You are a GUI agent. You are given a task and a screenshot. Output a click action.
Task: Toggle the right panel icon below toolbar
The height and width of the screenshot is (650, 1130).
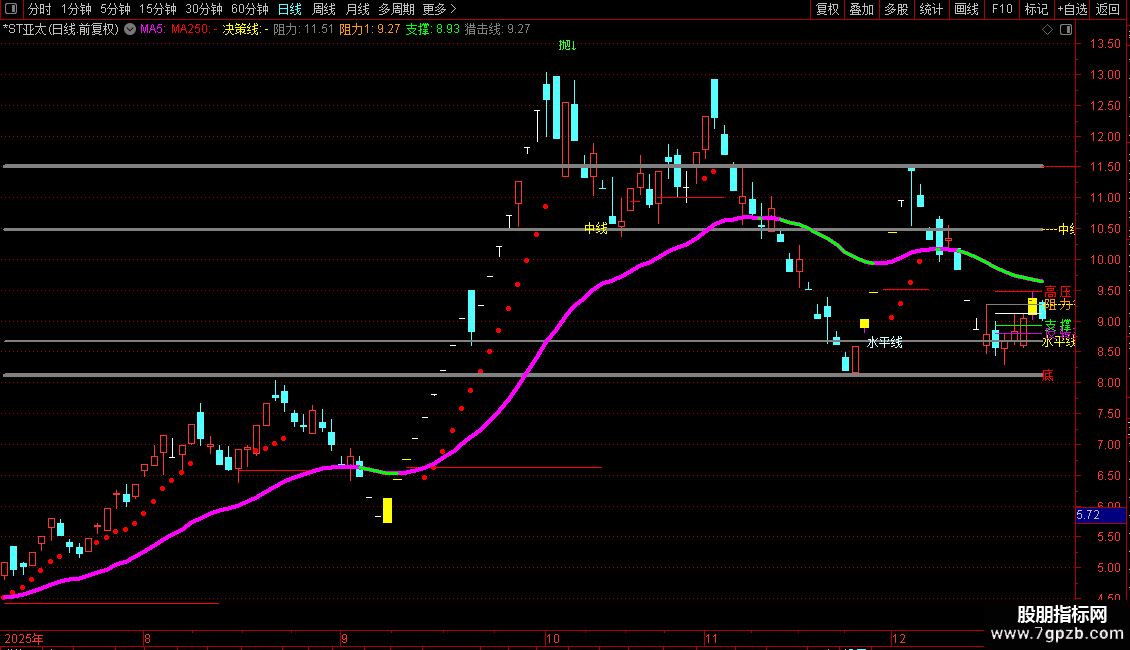pyautogui.click(x=1066, y=30)
